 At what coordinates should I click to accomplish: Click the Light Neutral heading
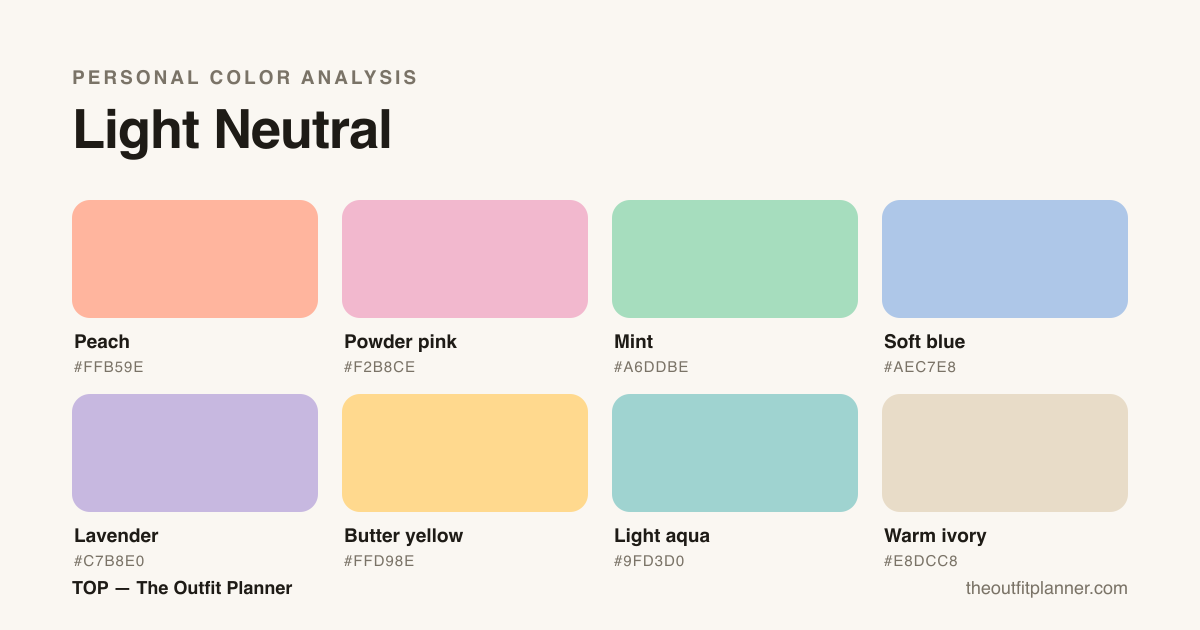pyautogui.click(x=232, y=130)
